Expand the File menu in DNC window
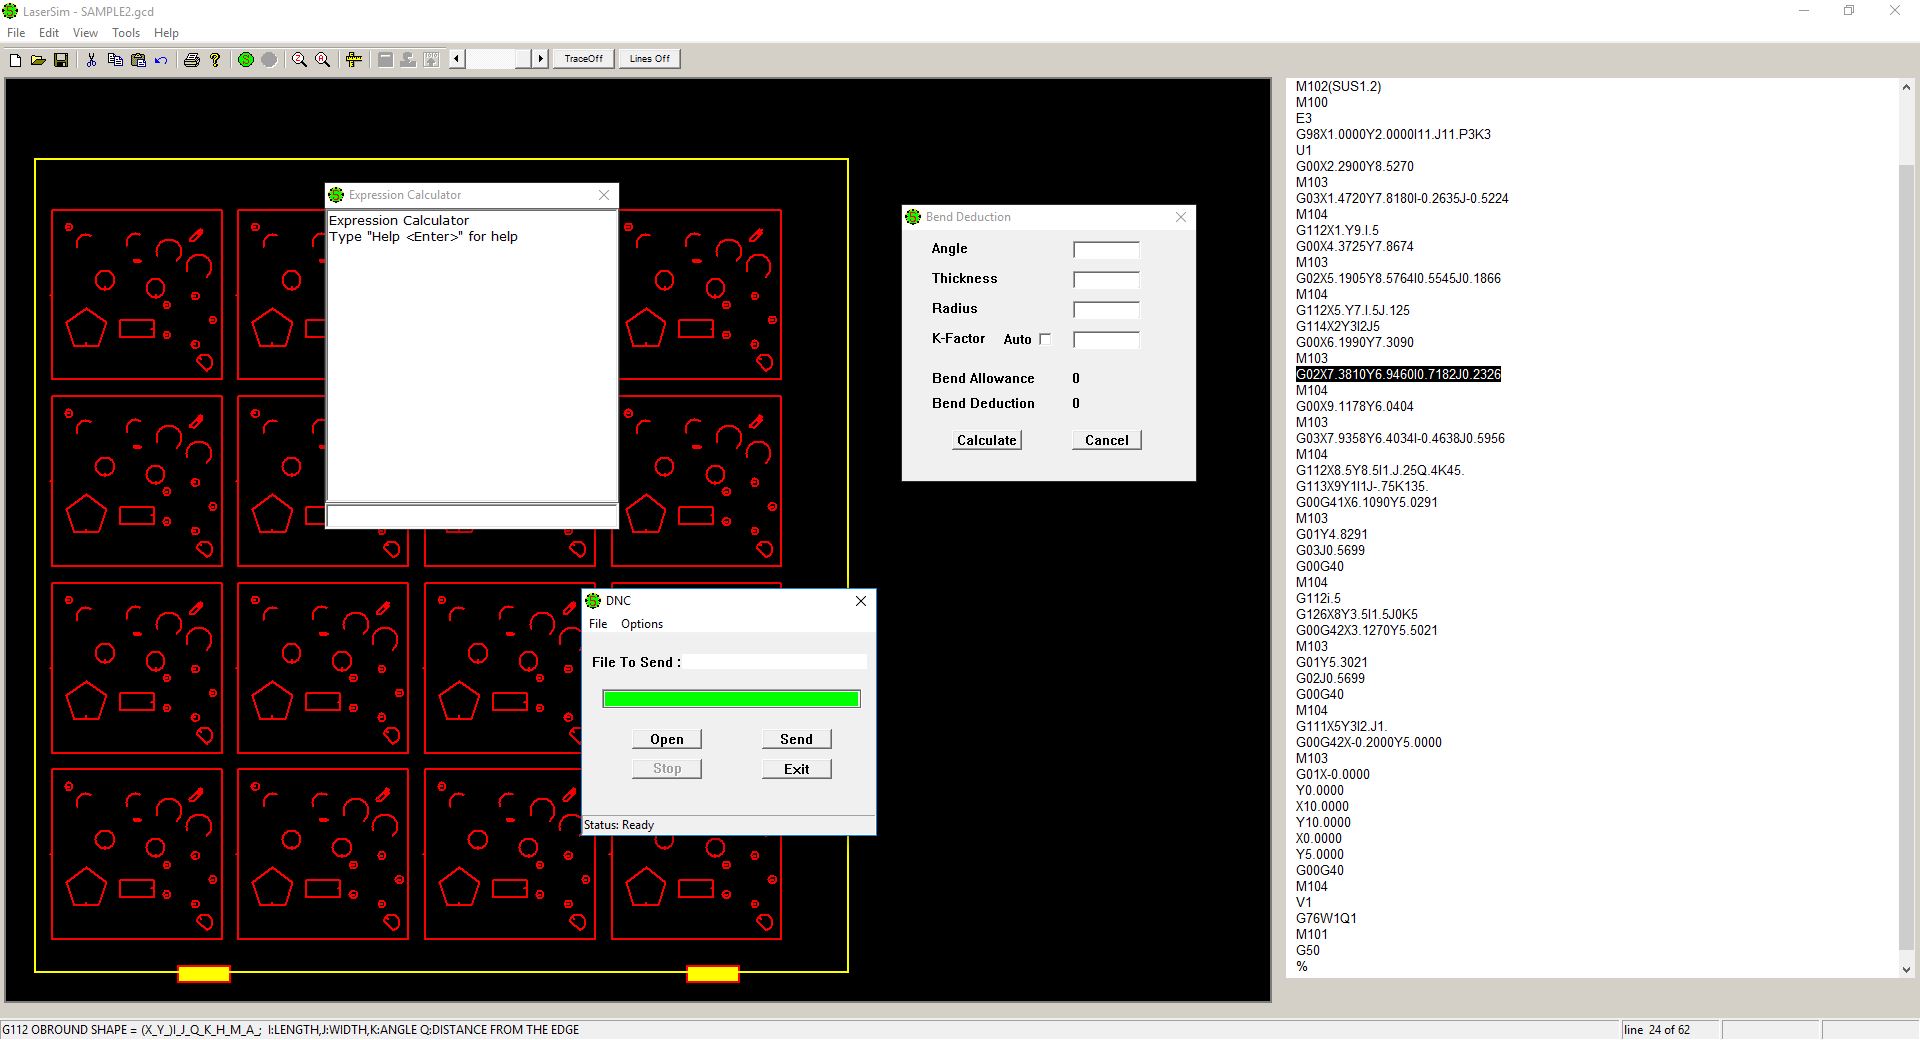1920x1040 pixels. point(598,624)
